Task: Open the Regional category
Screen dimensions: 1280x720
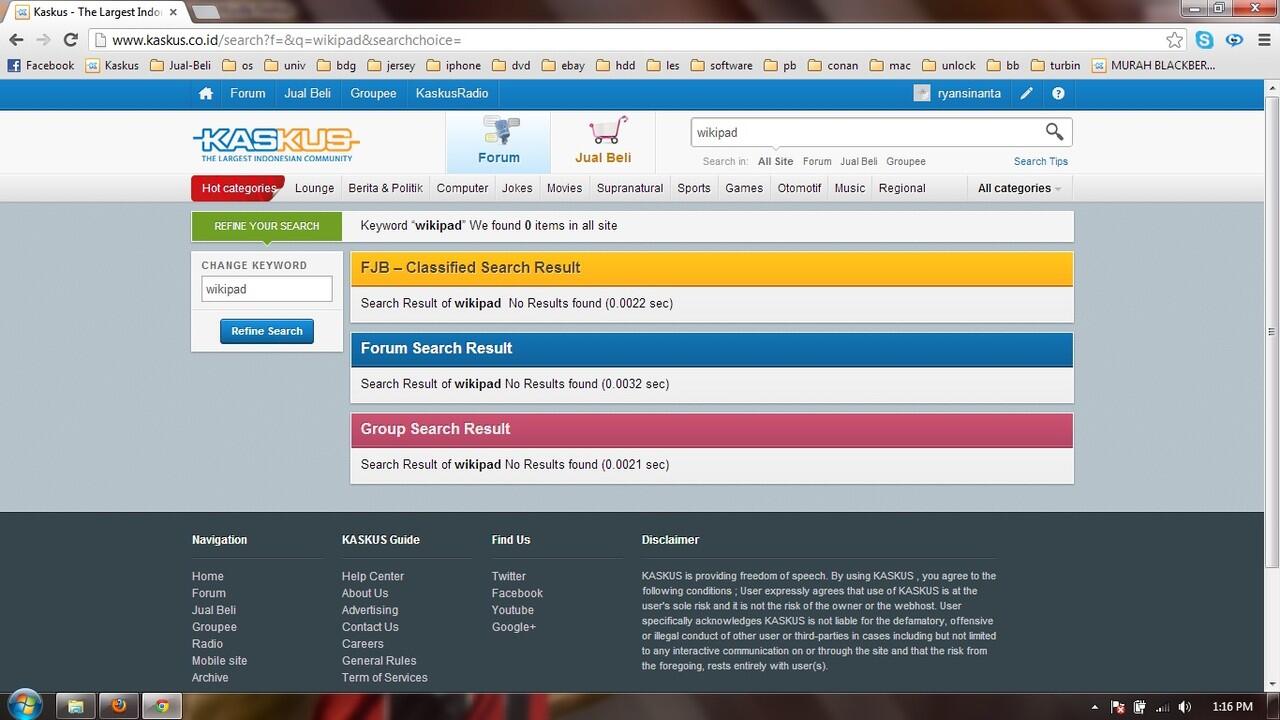Action: coord(902,188)
